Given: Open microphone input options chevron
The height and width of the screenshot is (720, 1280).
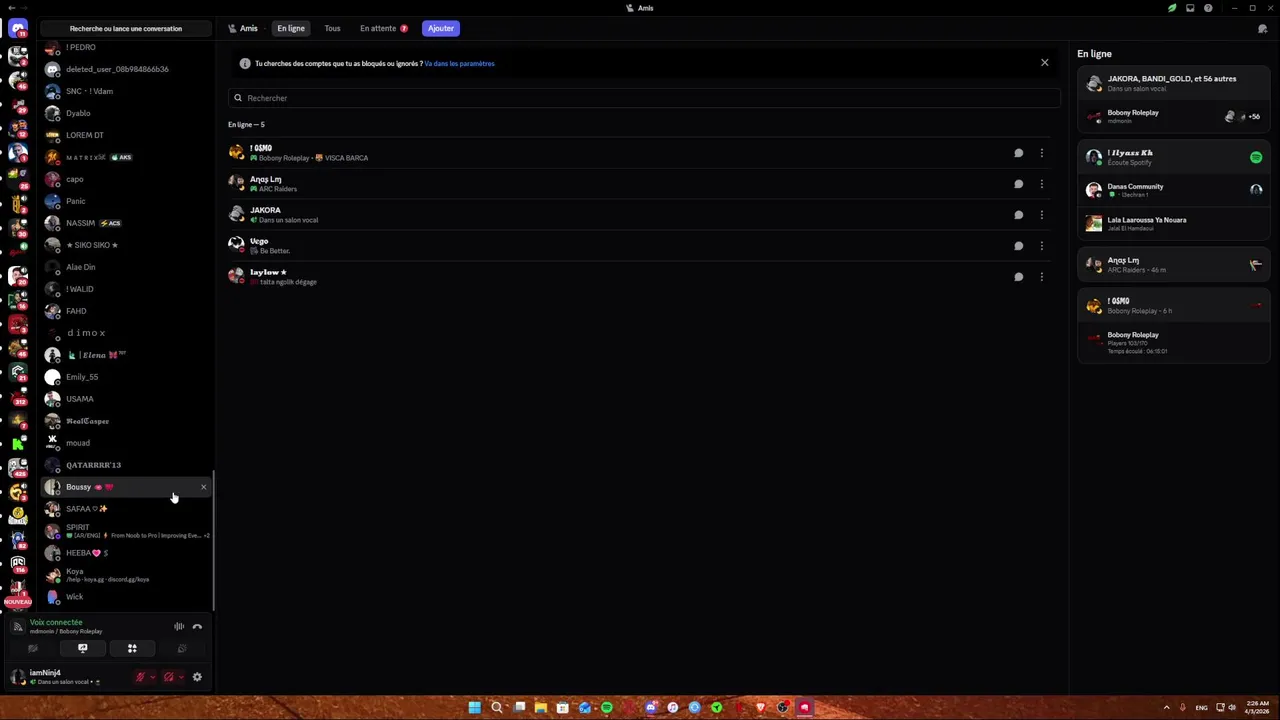Looking at the screenshot, I should (152, 677).
